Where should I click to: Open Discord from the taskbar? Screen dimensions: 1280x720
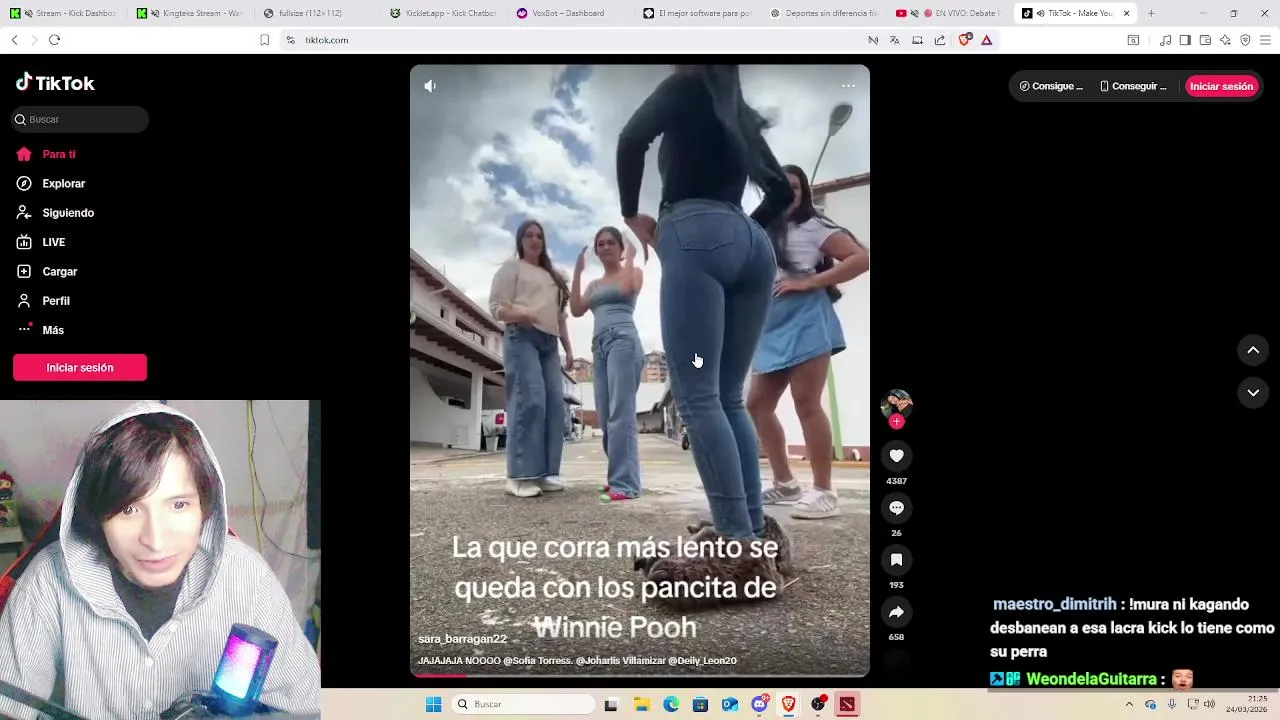[x=759, y=704]
